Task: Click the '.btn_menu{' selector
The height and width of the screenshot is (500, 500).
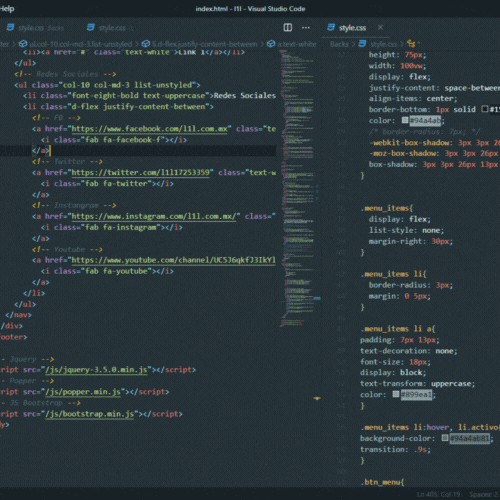Action: [382, 482]
